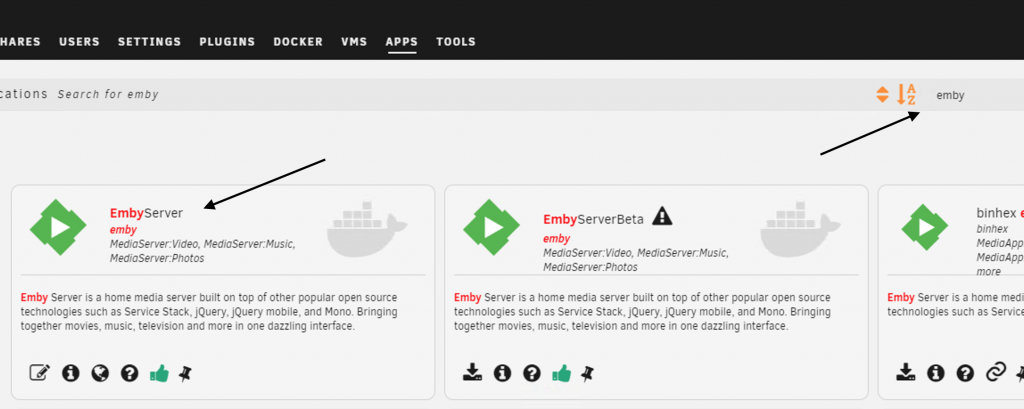
Task: Expand the orange up-down sort selector
Action: click(x=882, y=94)
